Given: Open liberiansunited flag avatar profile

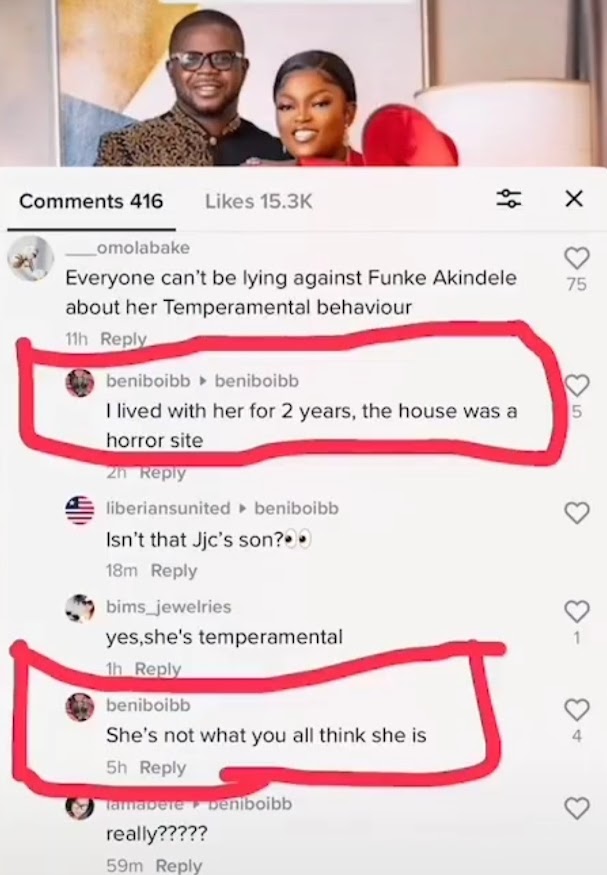Looking at the screenshot, I should point(80,509).
